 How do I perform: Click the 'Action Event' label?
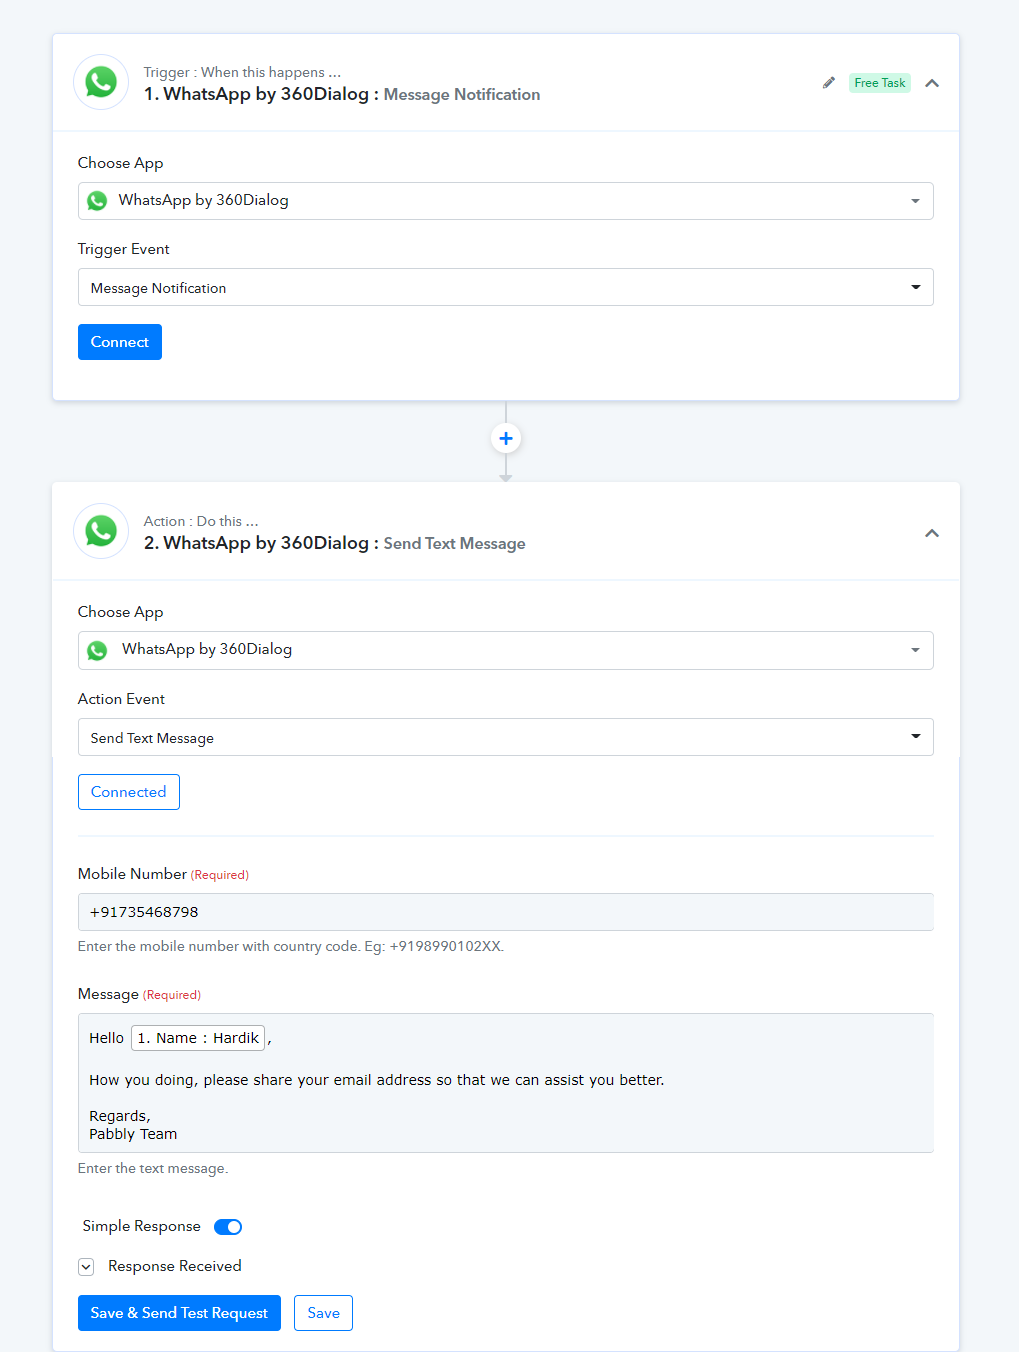coord(121,699)
